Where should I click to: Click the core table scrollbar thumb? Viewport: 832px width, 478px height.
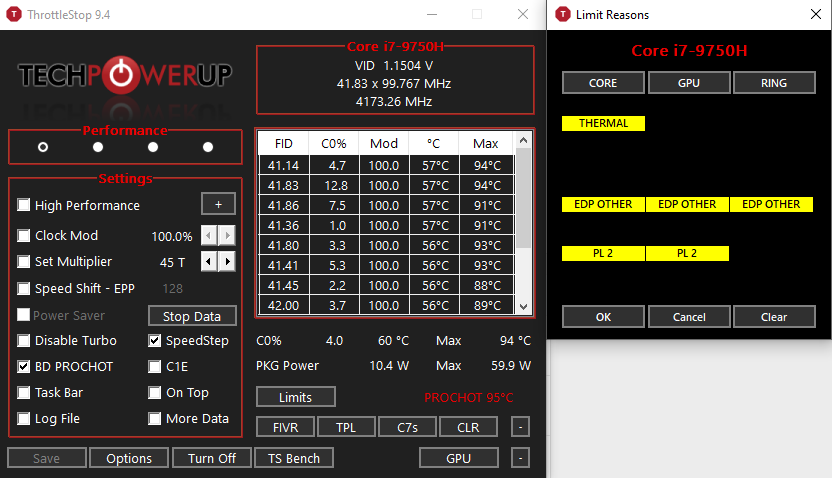[523, 198]
